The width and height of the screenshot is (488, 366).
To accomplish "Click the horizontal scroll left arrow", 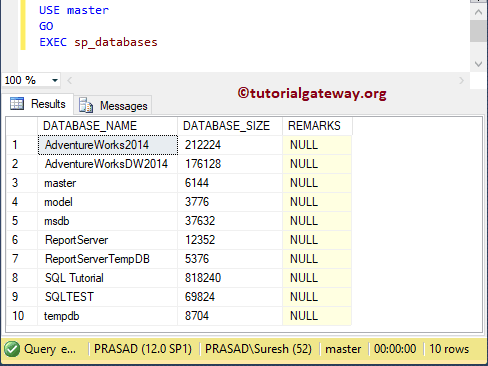I will (69, 80).
